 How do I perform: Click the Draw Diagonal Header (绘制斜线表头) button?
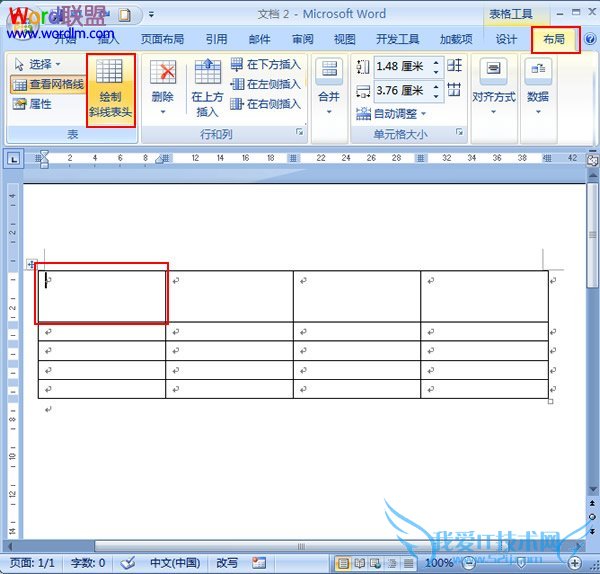point(111,90)
